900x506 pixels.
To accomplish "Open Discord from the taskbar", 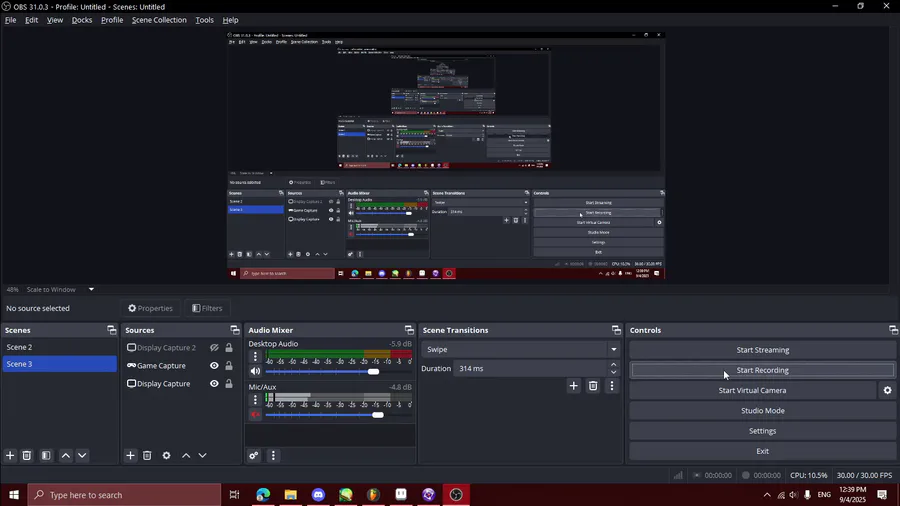I will point(318,495).
